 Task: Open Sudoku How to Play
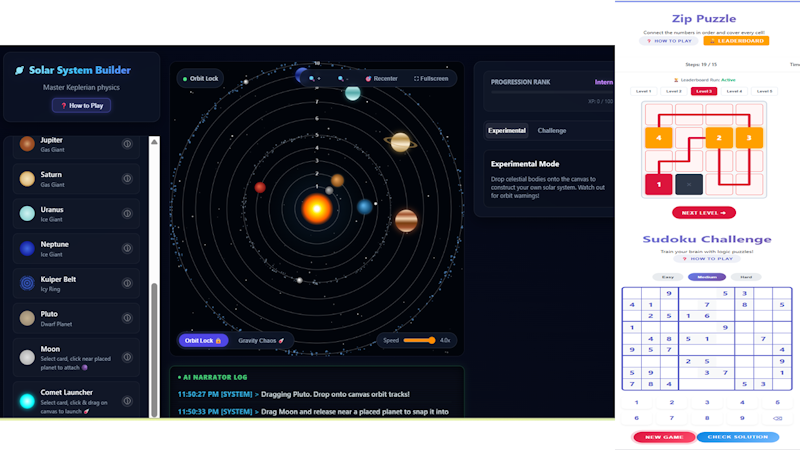[707, 259]
